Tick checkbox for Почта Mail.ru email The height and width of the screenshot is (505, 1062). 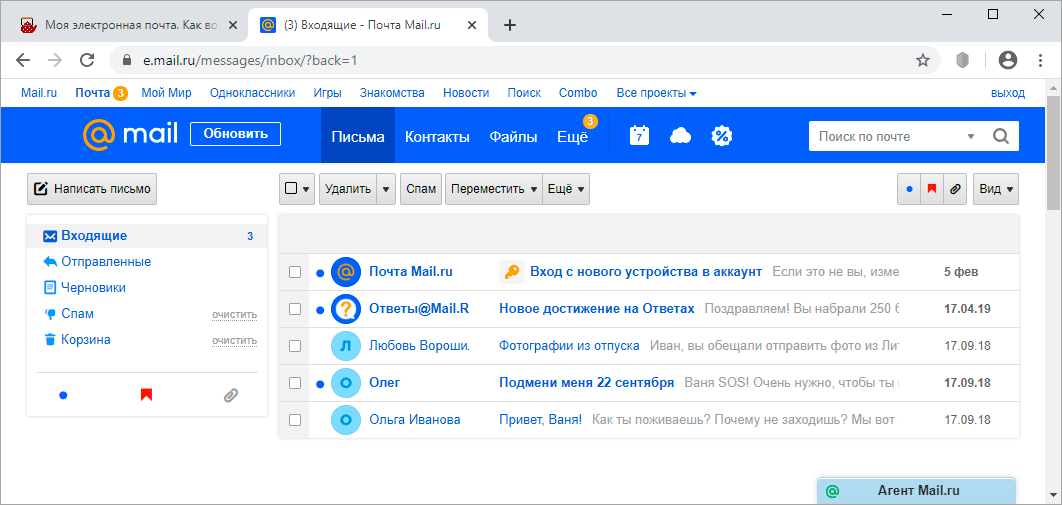295,272
